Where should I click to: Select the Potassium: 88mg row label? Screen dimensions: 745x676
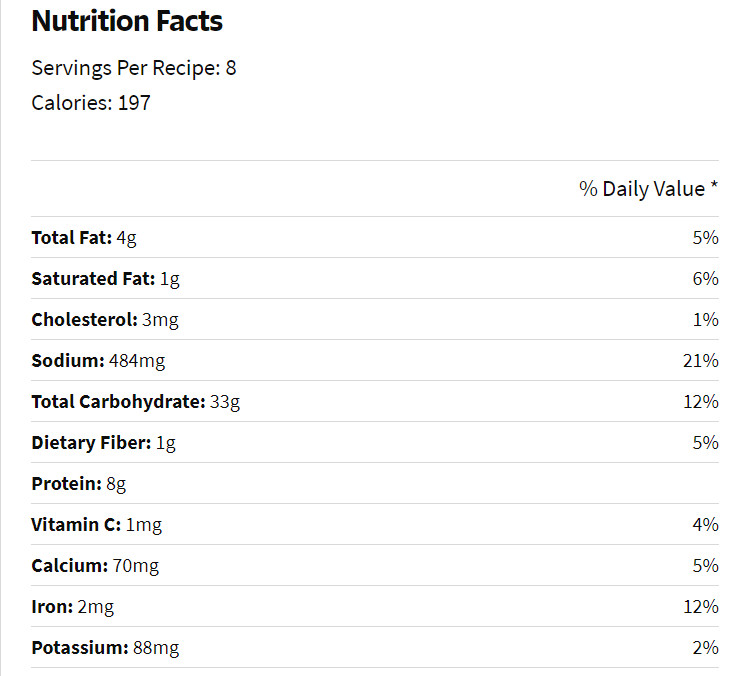[105, 648]
